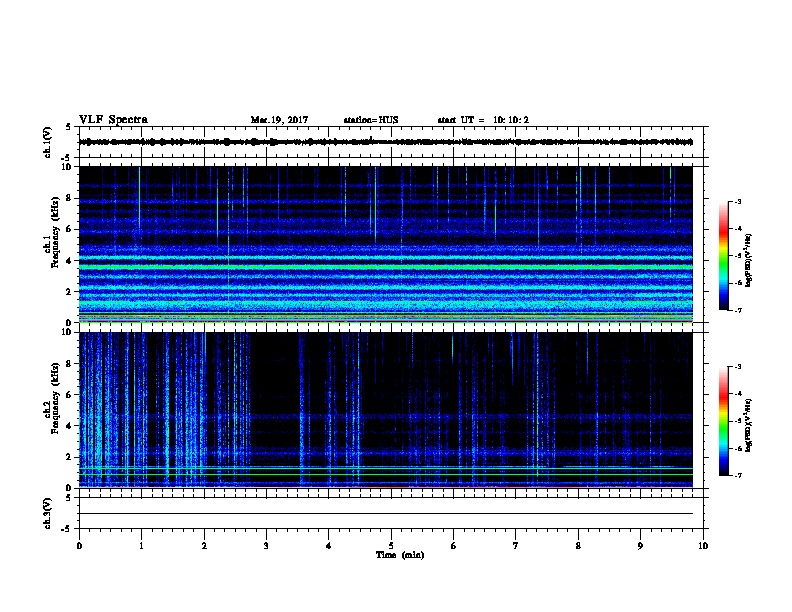The height and width of the screenshot is (612, 792).
Task: Click time axis tick label "7"
Action: tap(516, 546)
